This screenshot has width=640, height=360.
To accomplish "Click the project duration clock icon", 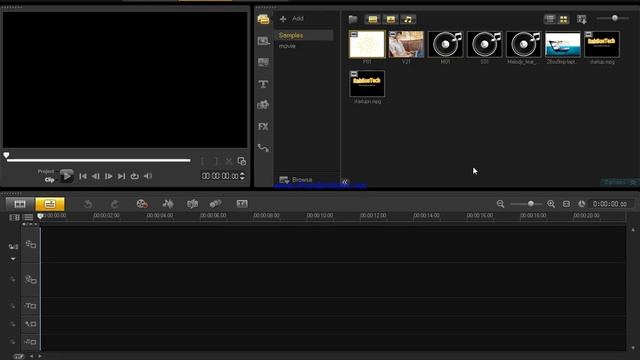I will [x=582, y=204].
